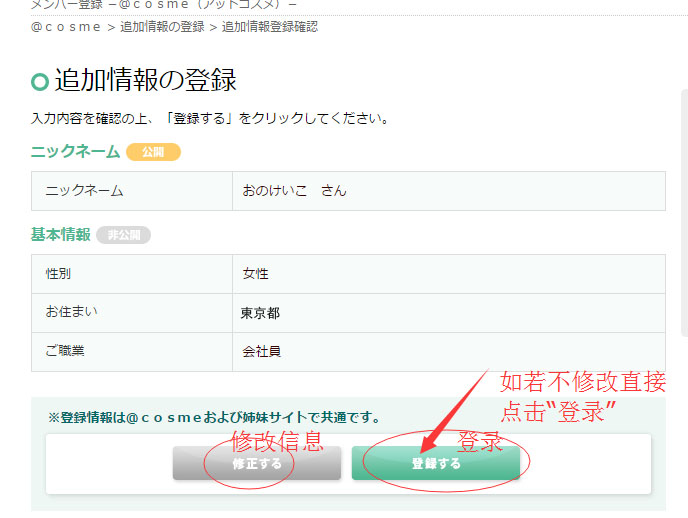Click the 東京都 residence value
The image size is (688, 518).
[260, 313]
